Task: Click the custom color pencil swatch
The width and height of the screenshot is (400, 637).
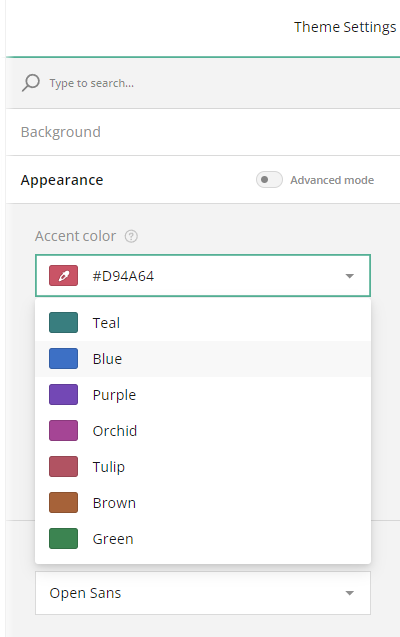Action: 63,276
